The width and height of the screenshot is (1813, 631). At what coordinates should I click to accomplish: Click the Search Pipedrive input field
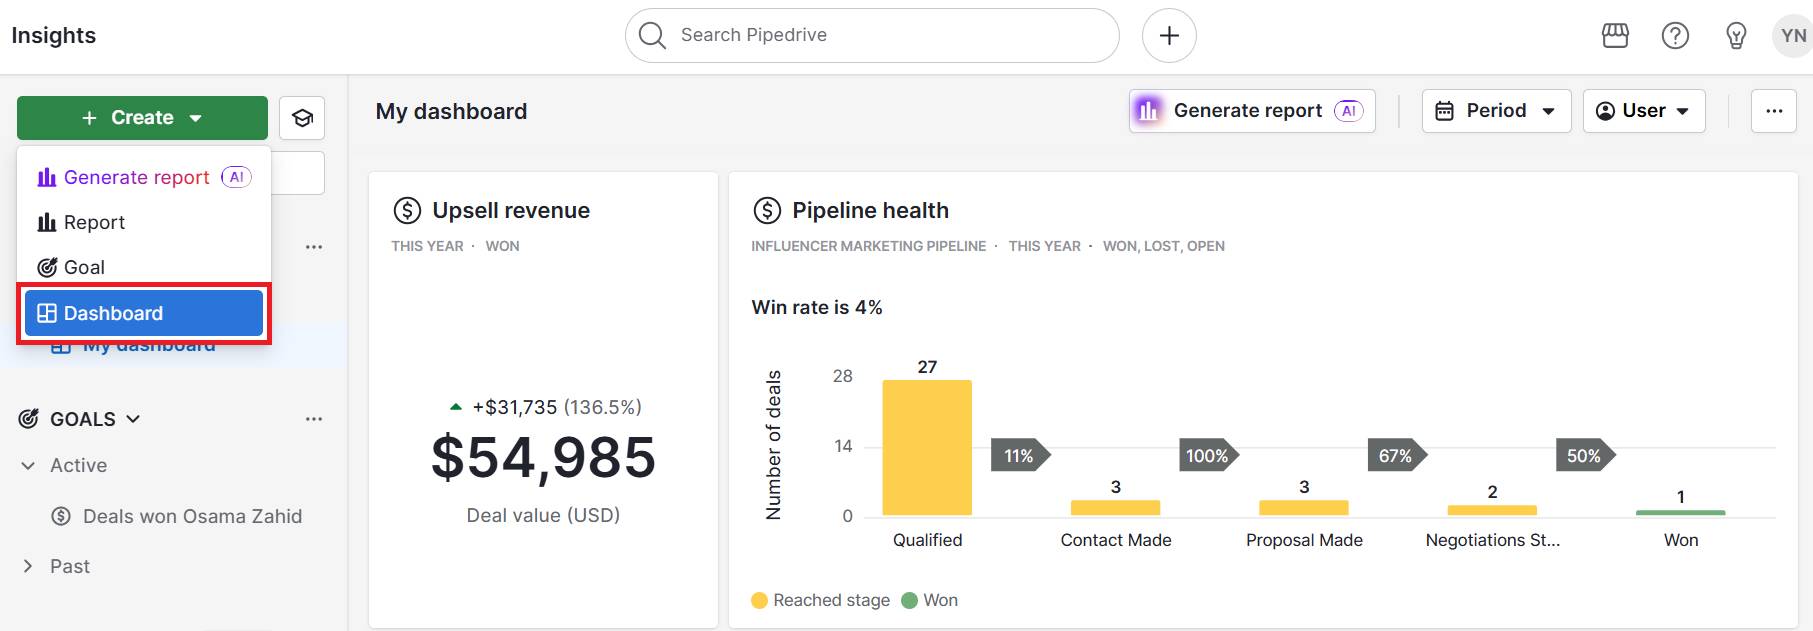click(872, 36)
